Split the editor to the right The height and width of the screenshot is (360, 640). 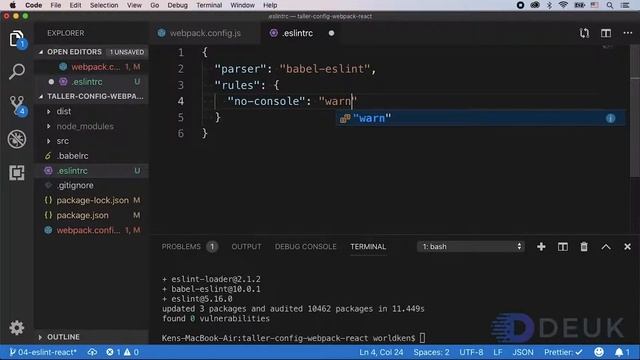[x=606, y=33]
